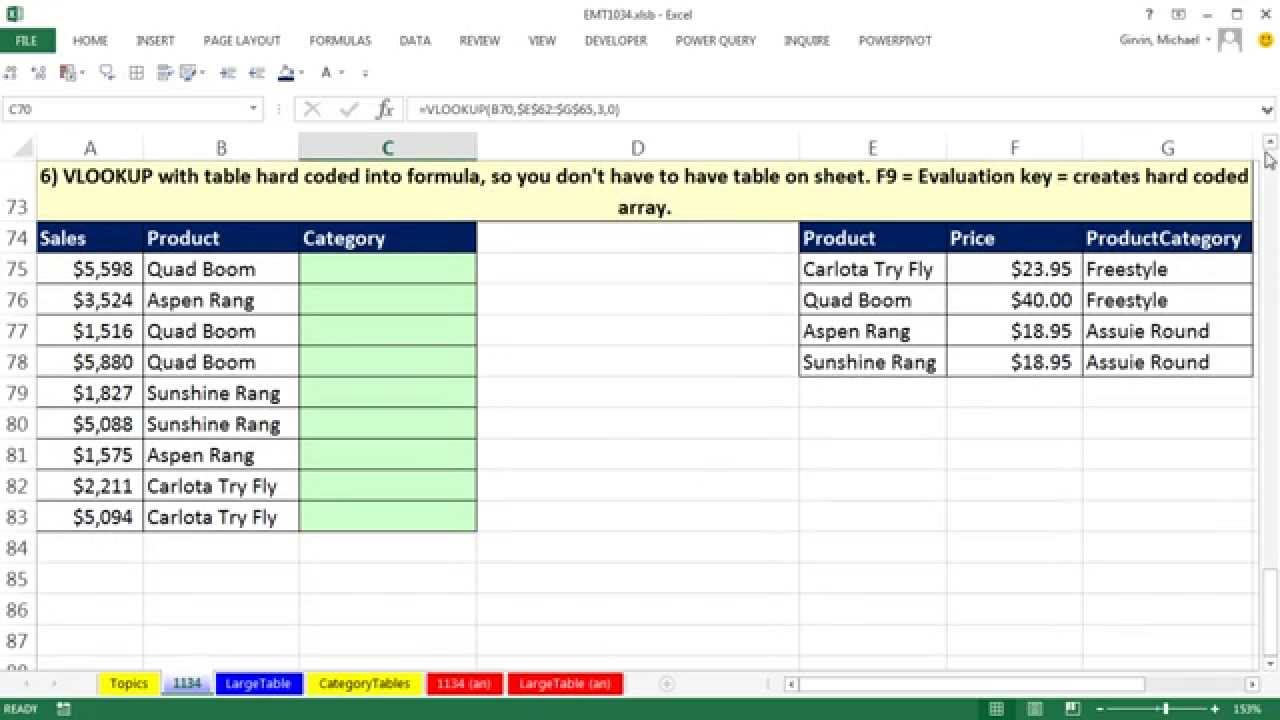Switch to Page Layout view icon

coord(1035,709)
